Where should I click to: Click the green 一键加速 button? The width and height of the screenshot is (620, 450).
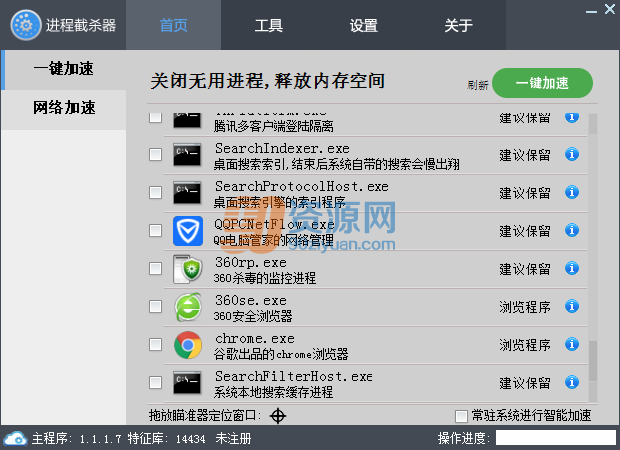pos(542,83)
